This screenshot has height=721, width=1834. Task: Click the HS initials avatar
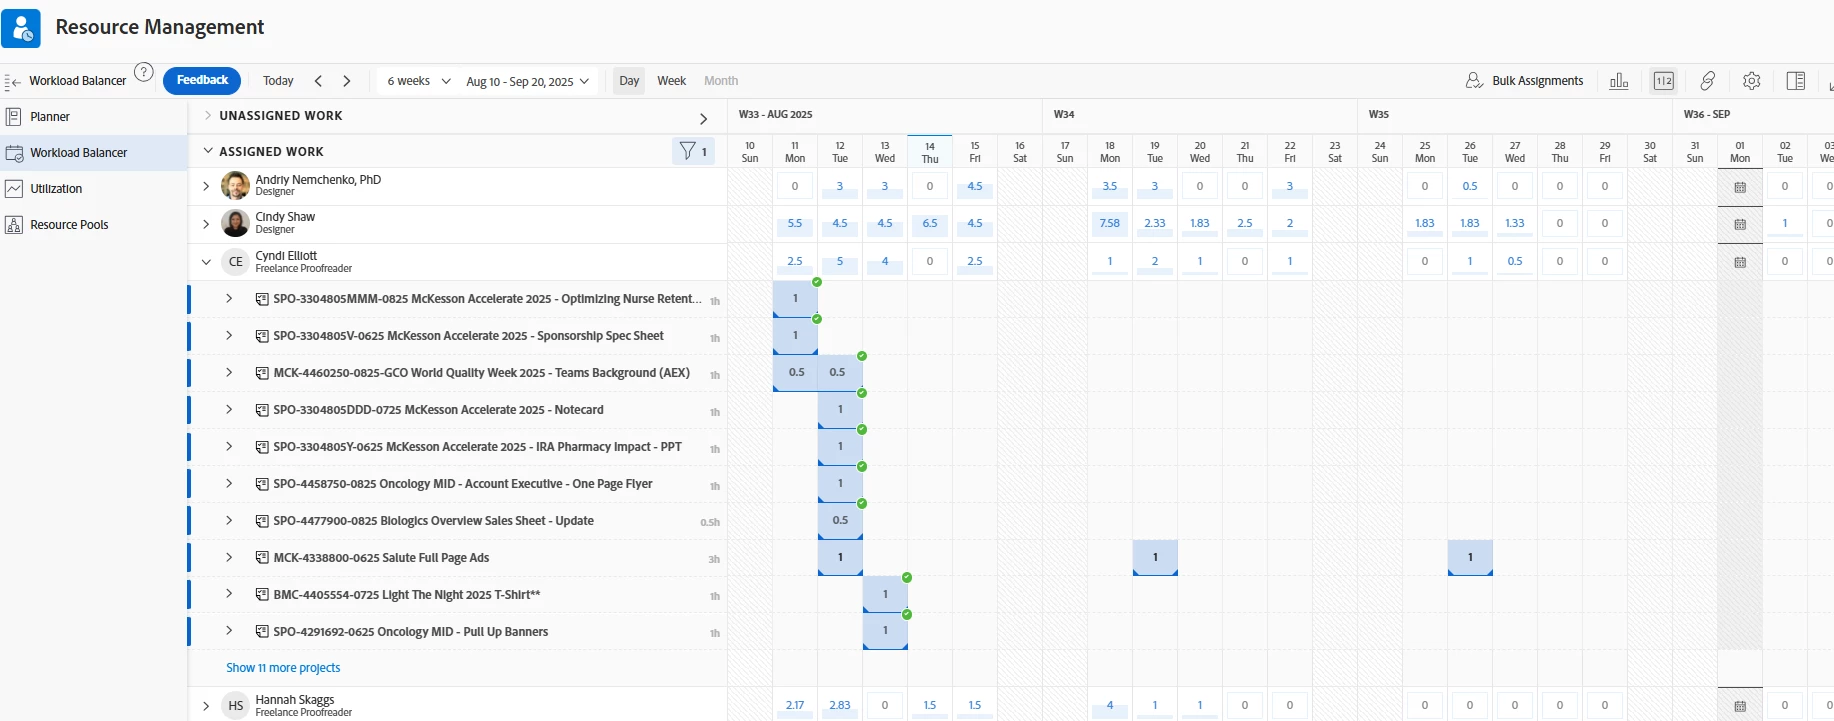(x=235, y=706)
